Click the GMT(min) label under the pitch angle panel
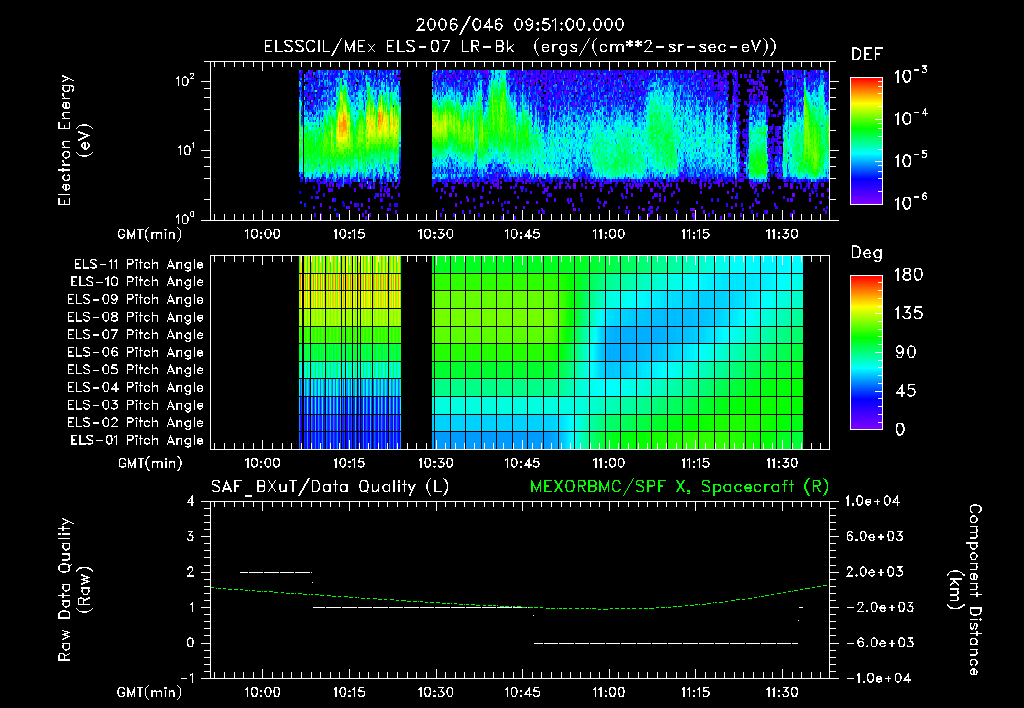Screen dimensions: 1024x708 pos(150,463)
